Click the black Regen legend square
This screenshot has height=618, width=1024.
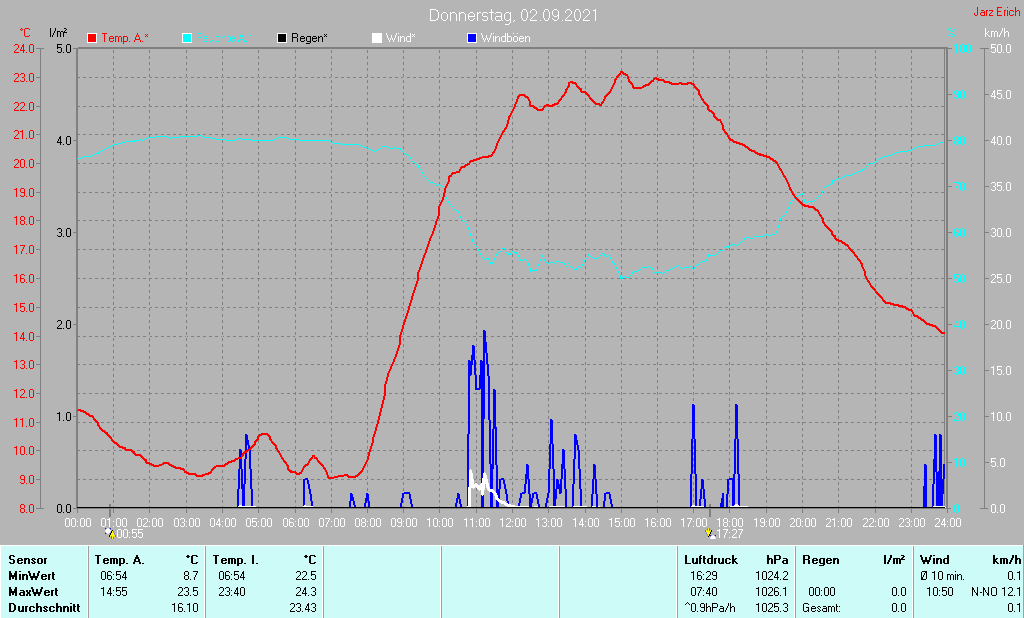point(282,38)
